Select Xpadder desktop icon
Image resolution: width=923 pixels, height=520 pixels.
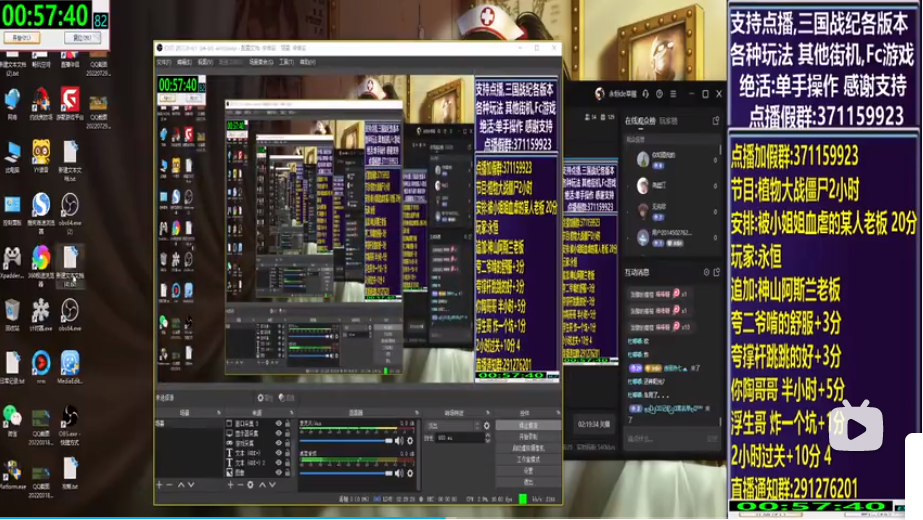click(x=12, y=262)
